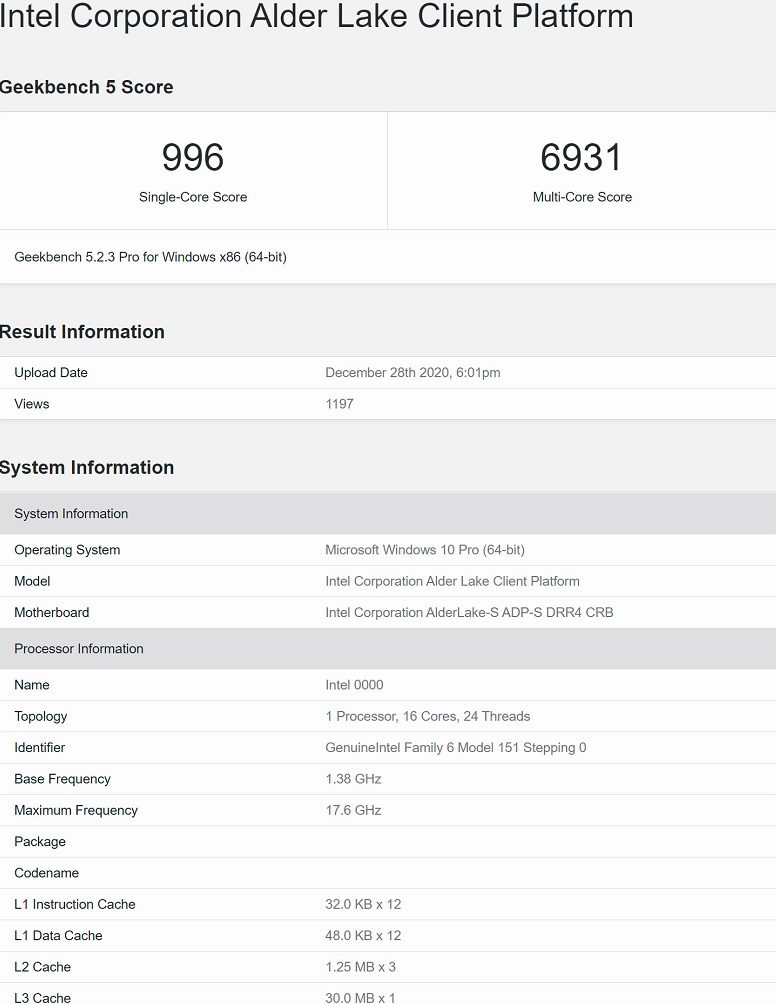Select GenuineIntel Family 6 Model 151 Stepping 0
The image size is (776, 1004).
click(x=456, y=748)
